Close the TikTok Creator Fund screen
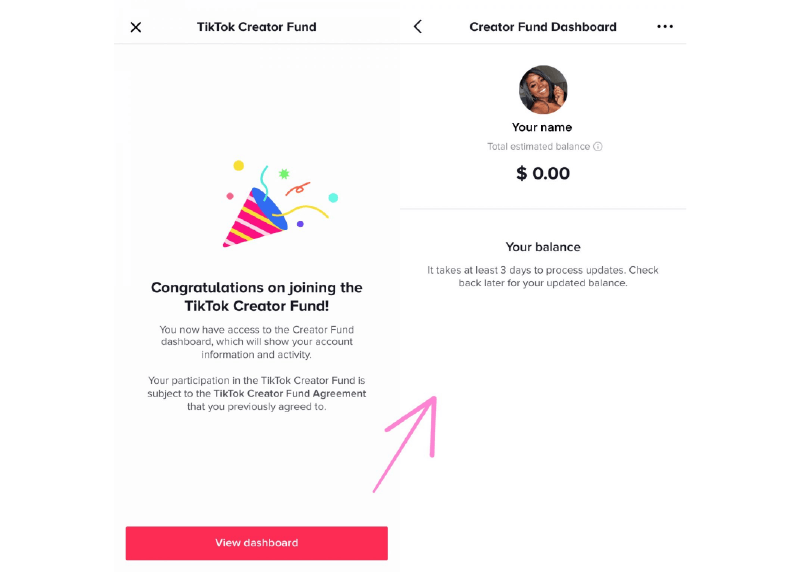800x572 pixels. pyautogui.click(x=136, y=27)
